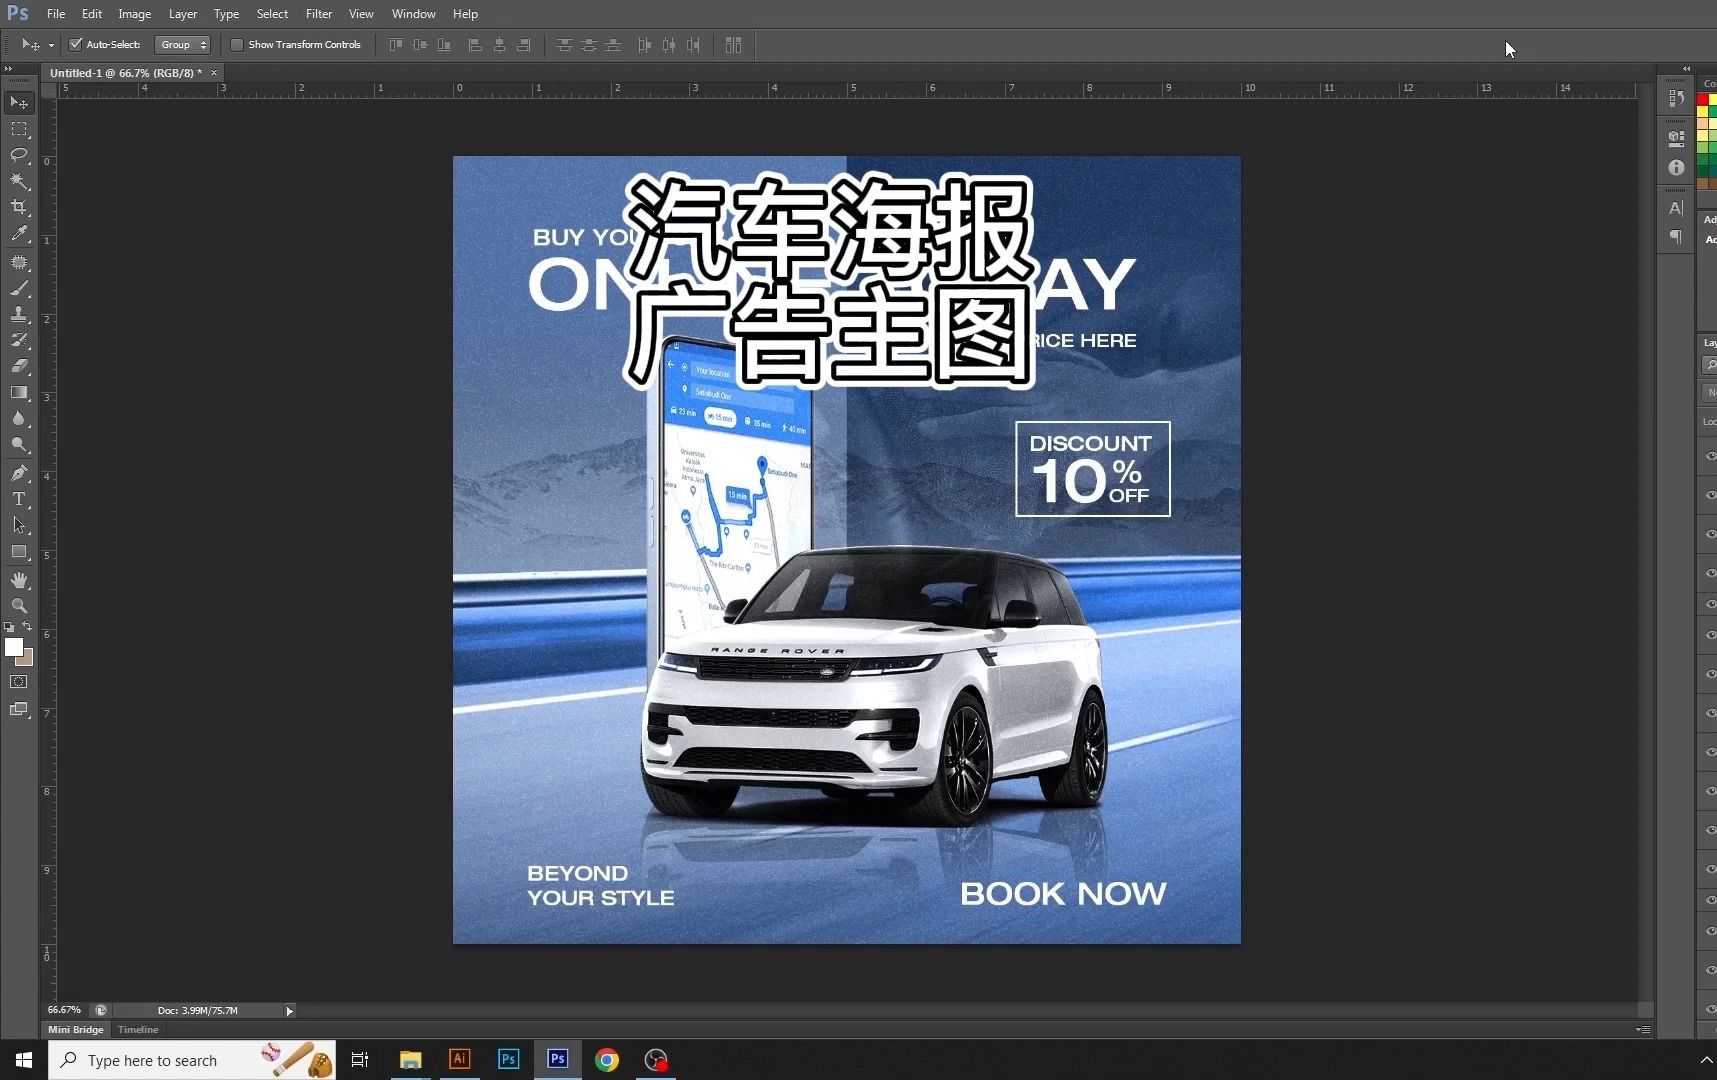Open the Info panel icon
Image resolution: width=1717 pixels, height=1080 pixels.
tap(1677, 168)
